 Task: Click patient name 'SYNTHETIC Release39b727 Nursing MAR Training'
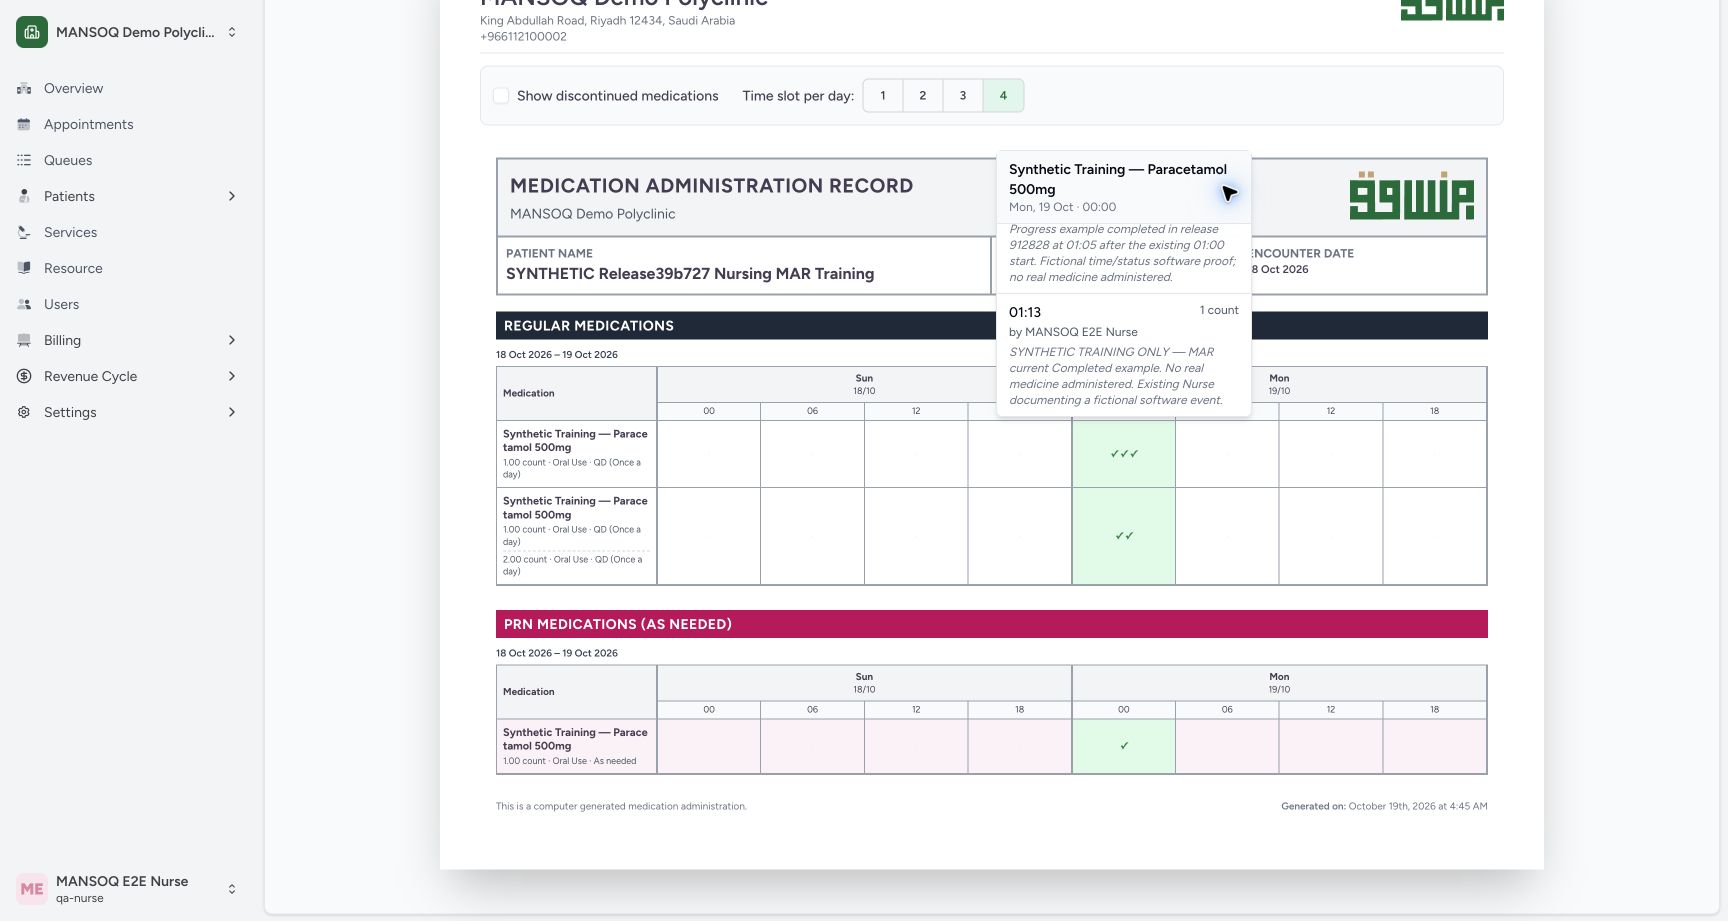click(690, 274)
